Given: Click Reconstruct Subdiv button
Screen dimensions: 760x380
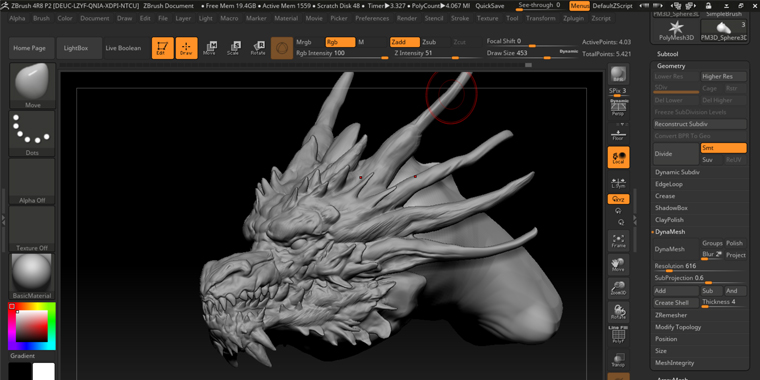Looking at the screenshot, I should pyautogui.click(x=700, y=124).
